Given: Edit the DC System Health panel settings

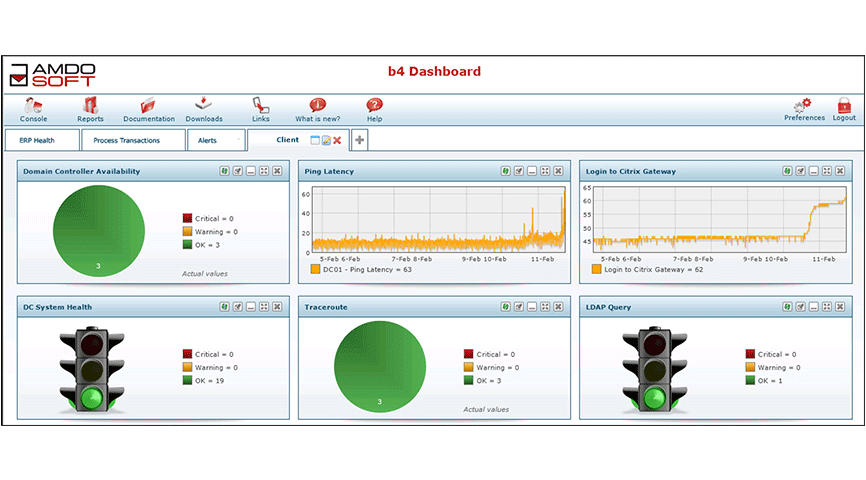Looking at the screenshot, I should (237, 307).
